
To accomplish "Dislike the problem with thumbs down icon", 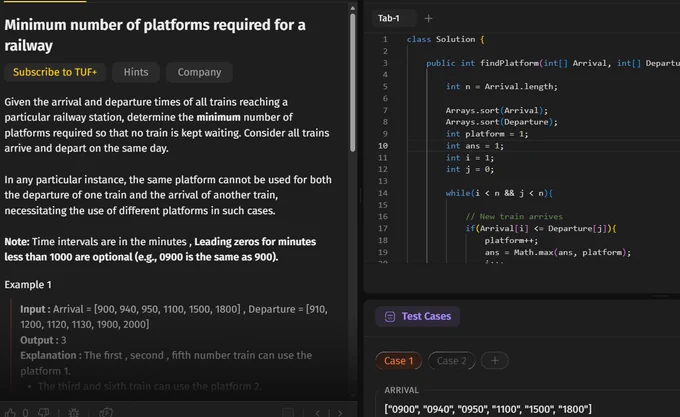I will click(44, 412).
